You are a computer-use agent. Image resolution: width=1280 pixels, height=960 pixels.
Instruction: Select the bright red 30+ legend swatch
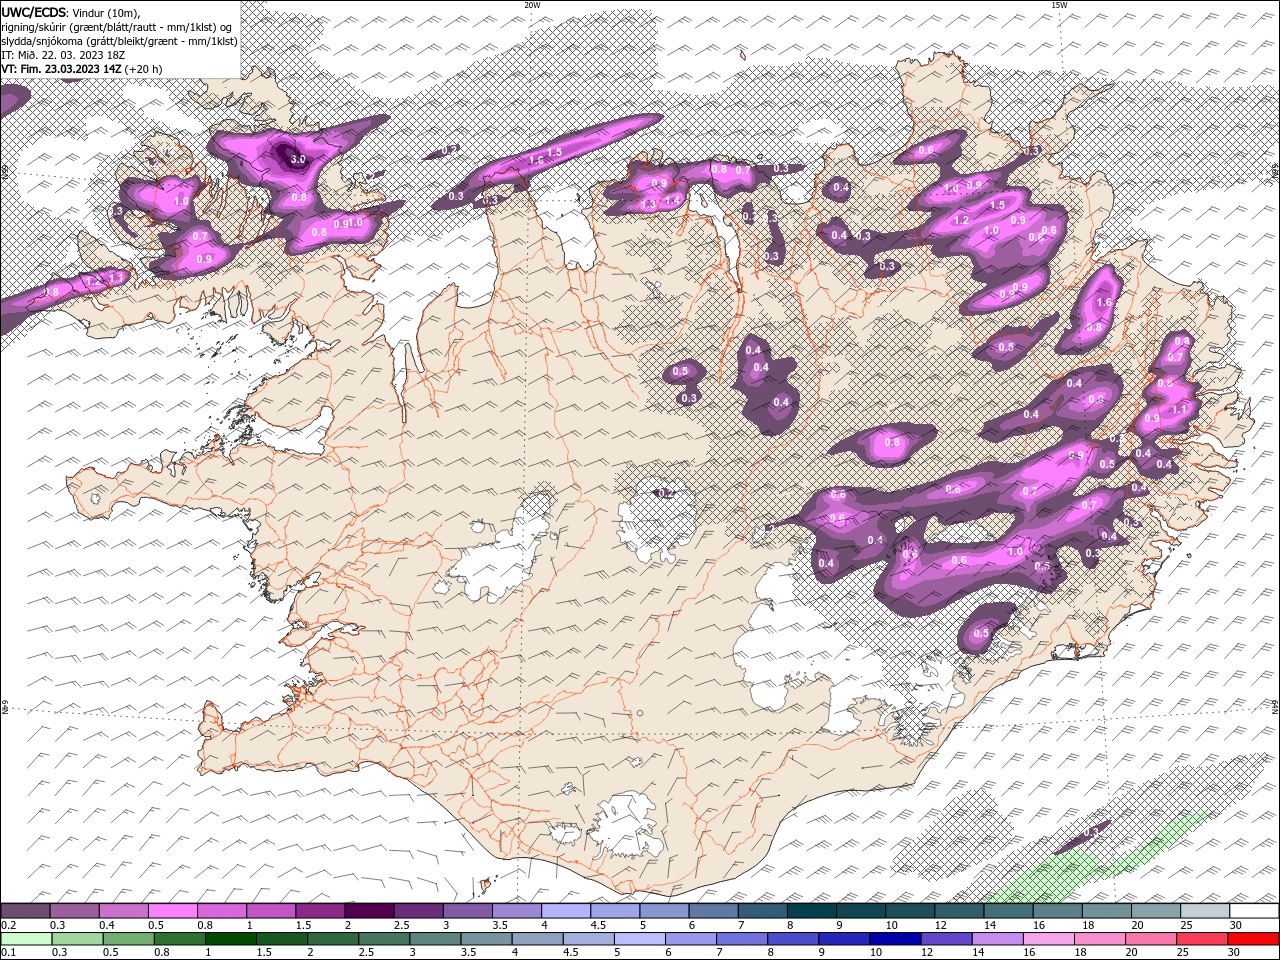[1253, 939]
